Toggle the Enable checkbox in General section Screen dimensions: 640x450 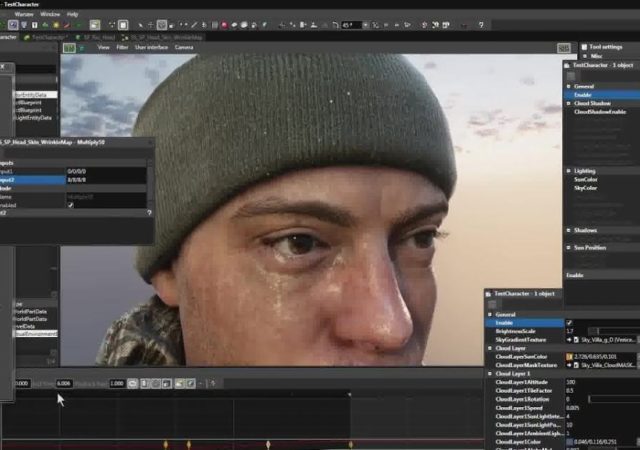click(x=570, y=322)
